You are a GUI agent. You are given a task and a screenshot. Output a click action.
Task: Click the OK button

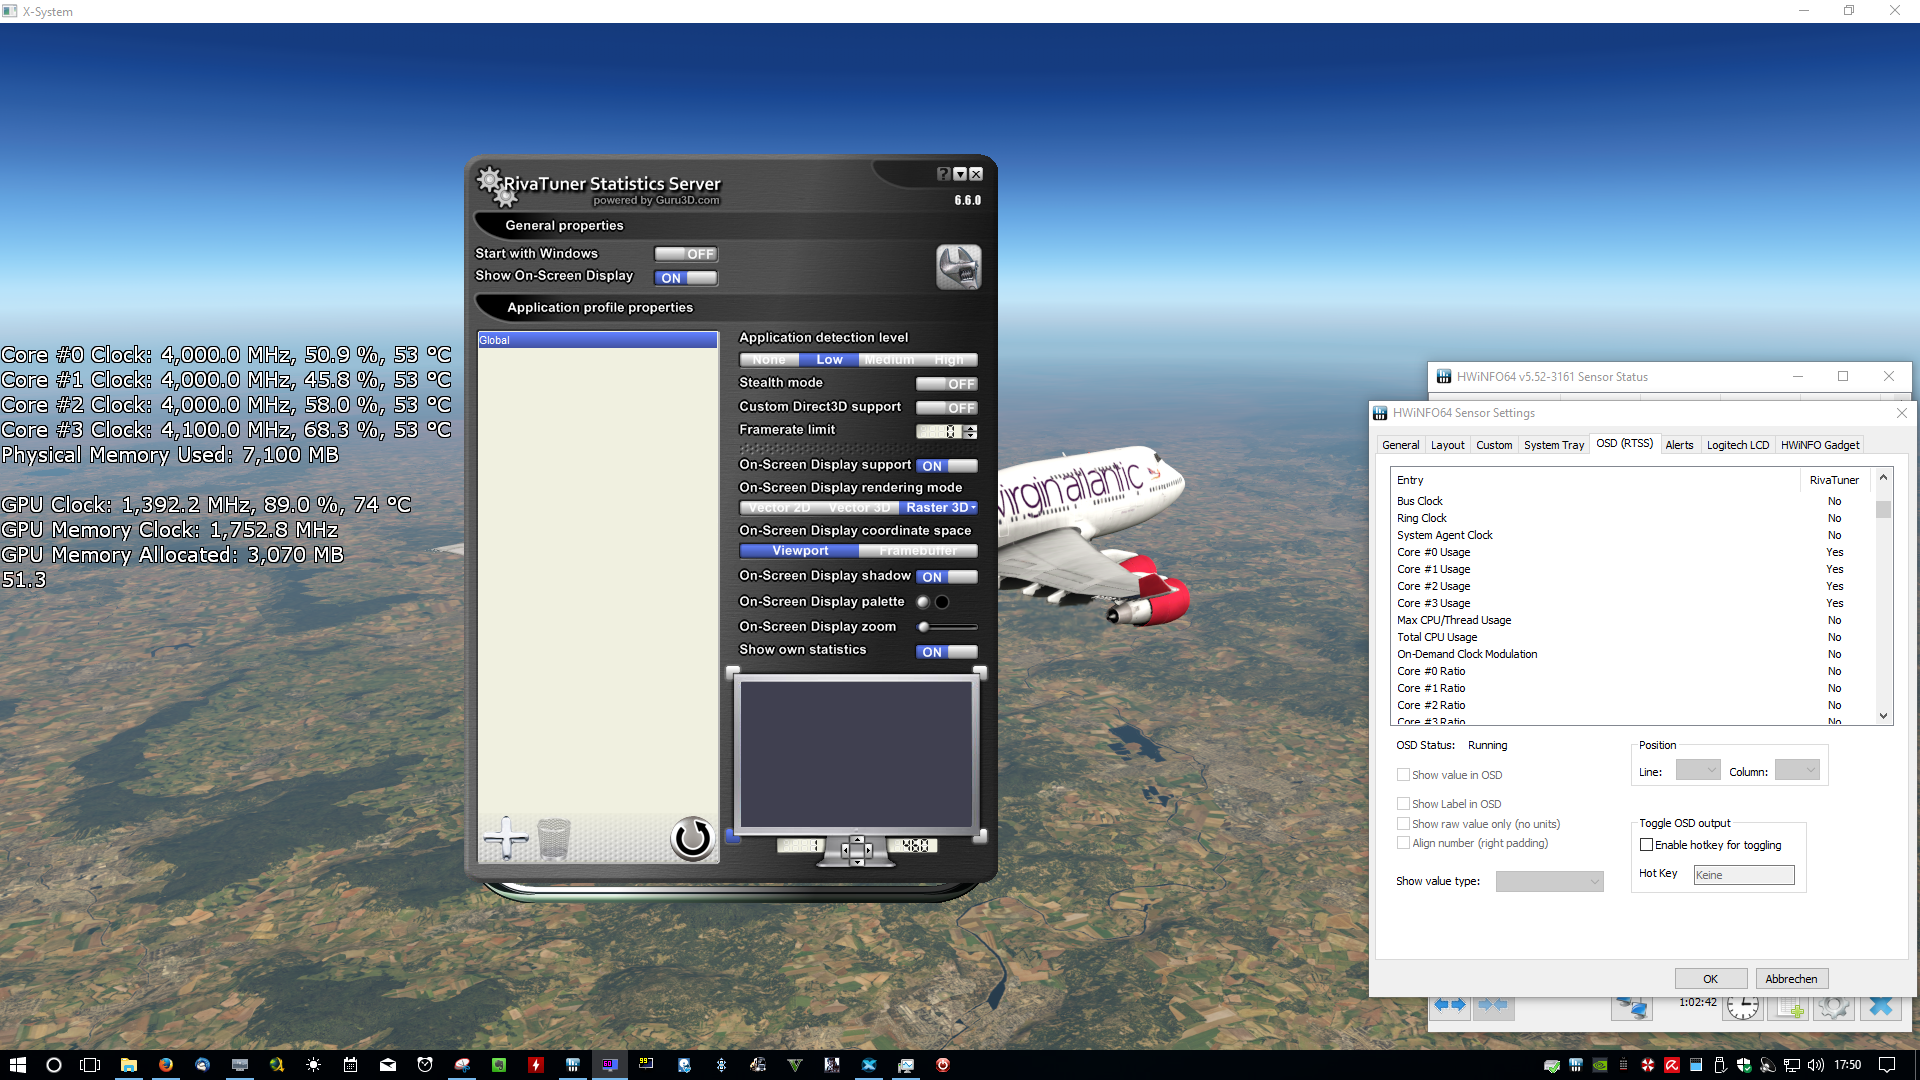[1710, 979]
